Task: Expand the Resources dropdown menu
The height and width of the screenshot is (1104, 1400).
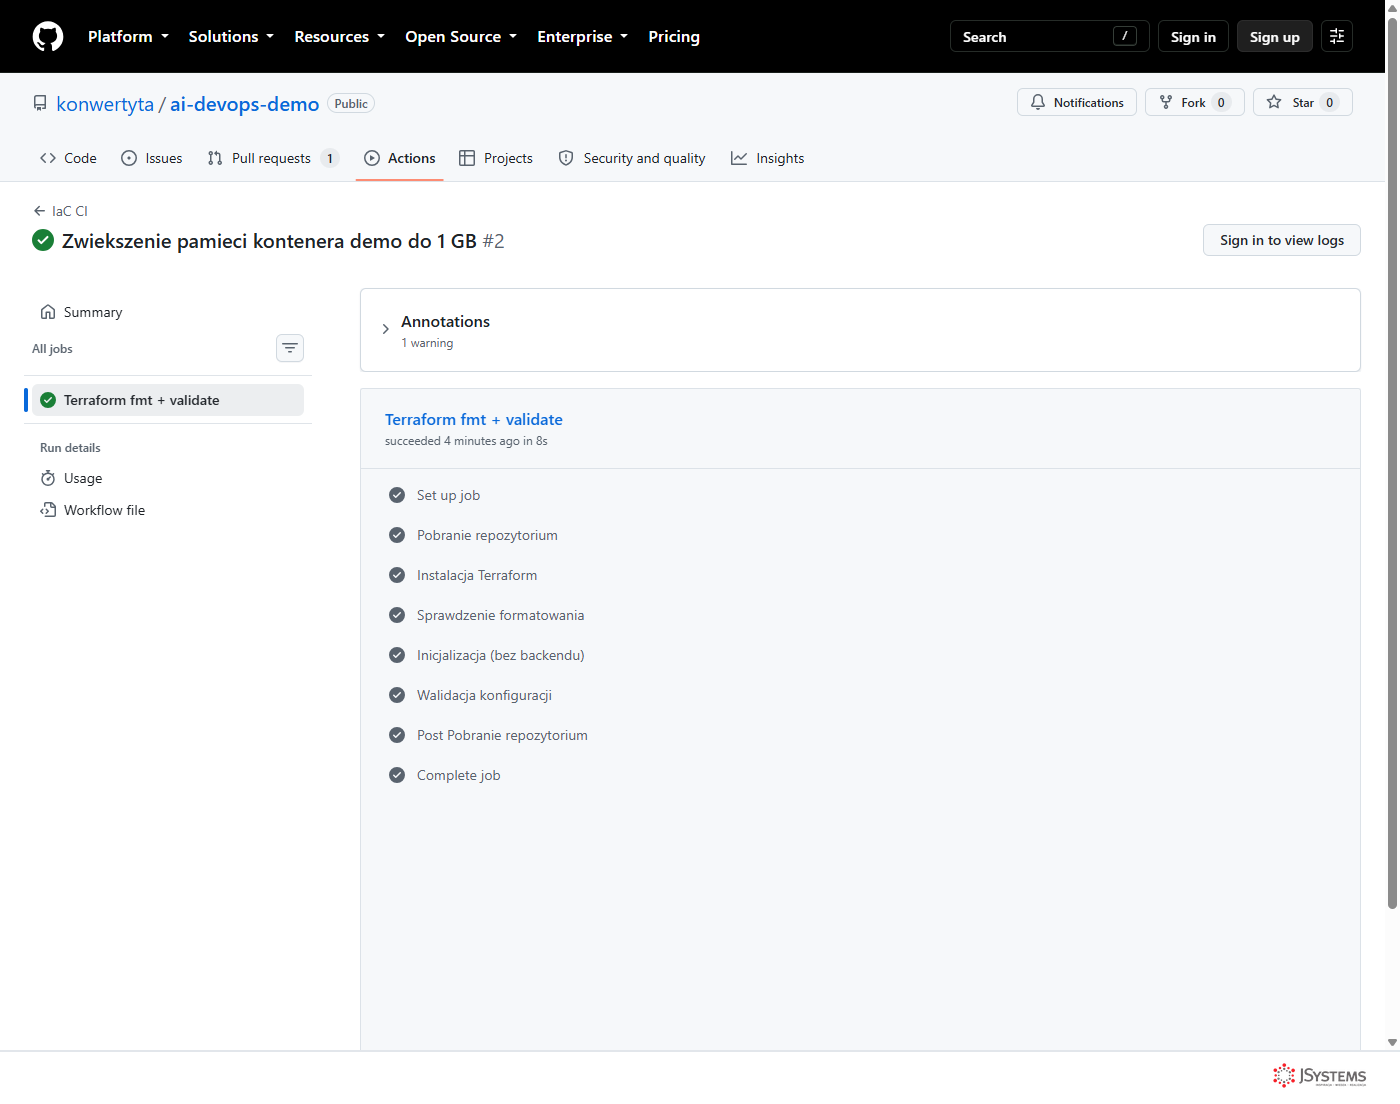Action: click(x=339, y=37)
